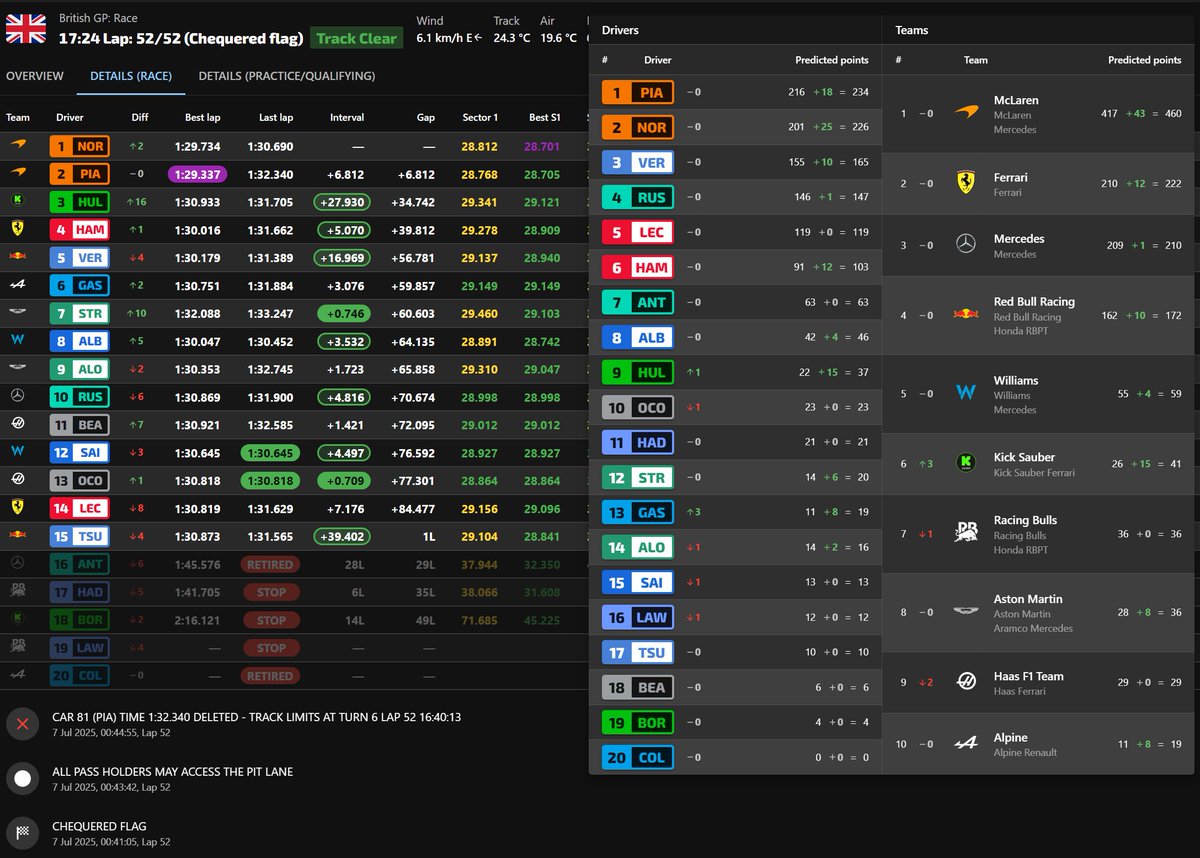Click the chequered flag message icon

(x=23, y=834)
